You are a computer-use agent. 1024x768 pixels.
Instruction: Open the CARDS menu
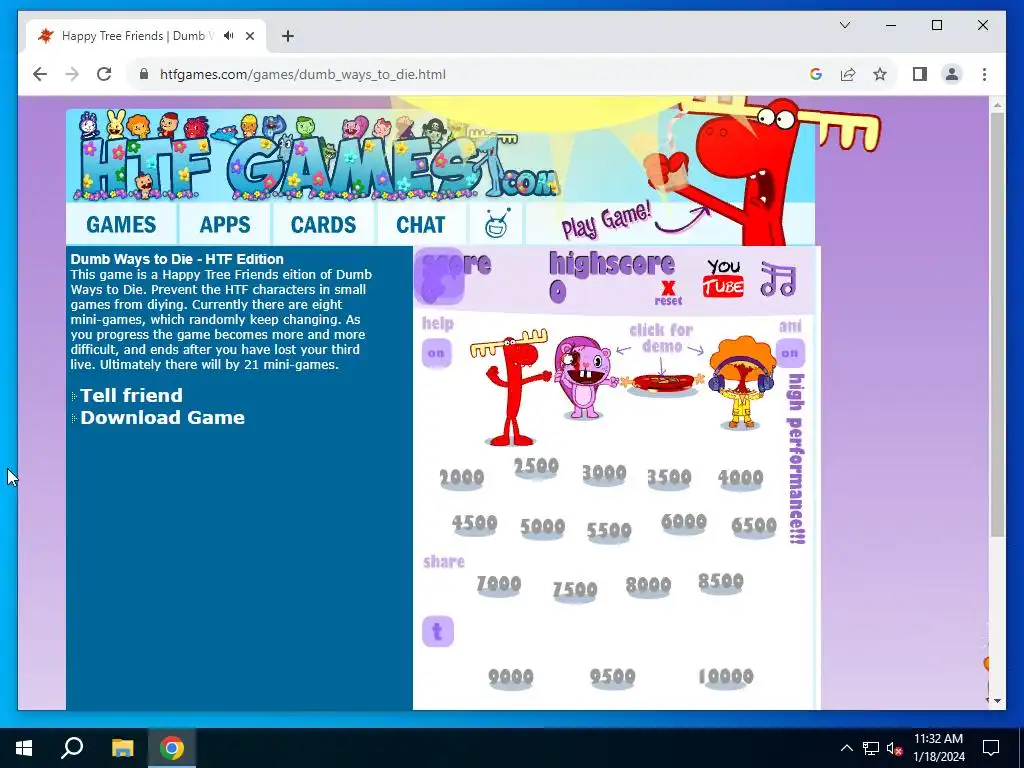pos(323,225)
